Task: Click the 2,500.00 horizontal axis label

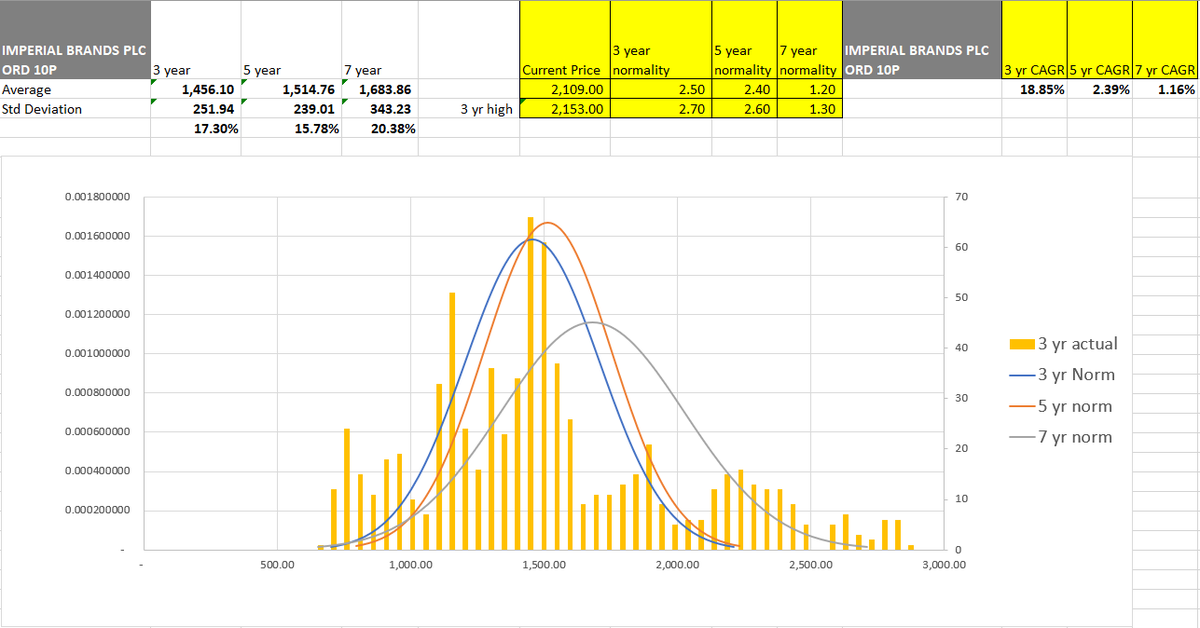Action: tap(810, 566)
